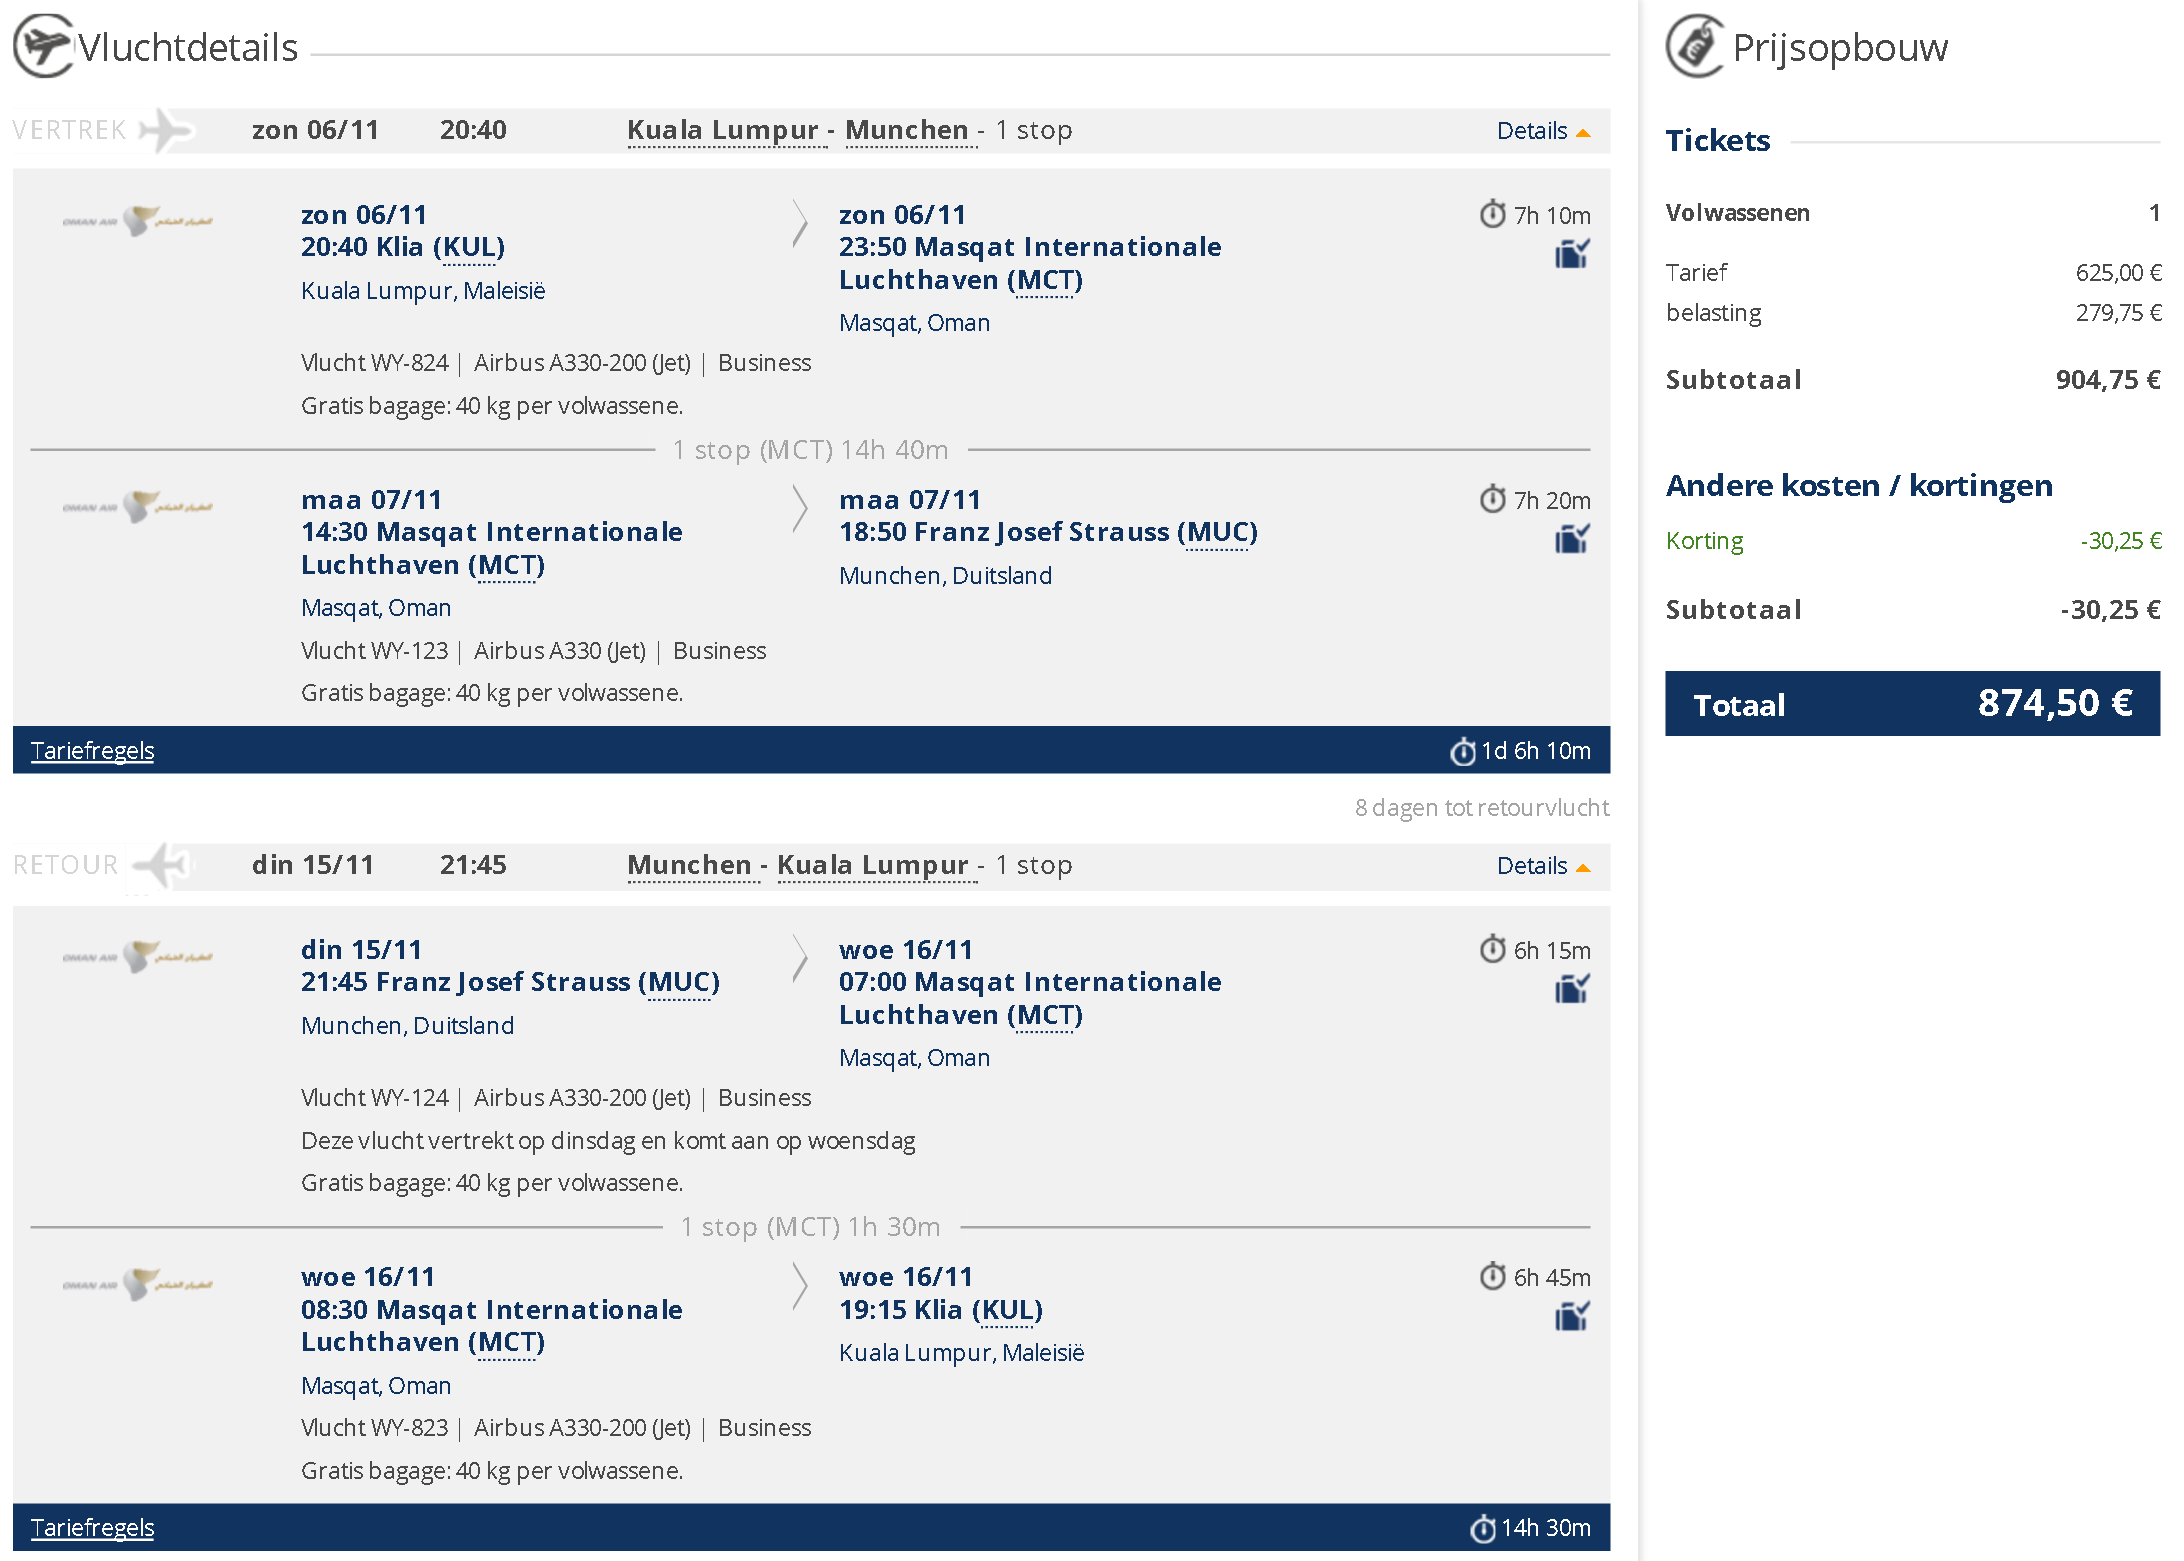Screen dimensions: 2184x1561
Task: Click MUC code at 18:50 arrival
Action: (x=1217, y=533)
